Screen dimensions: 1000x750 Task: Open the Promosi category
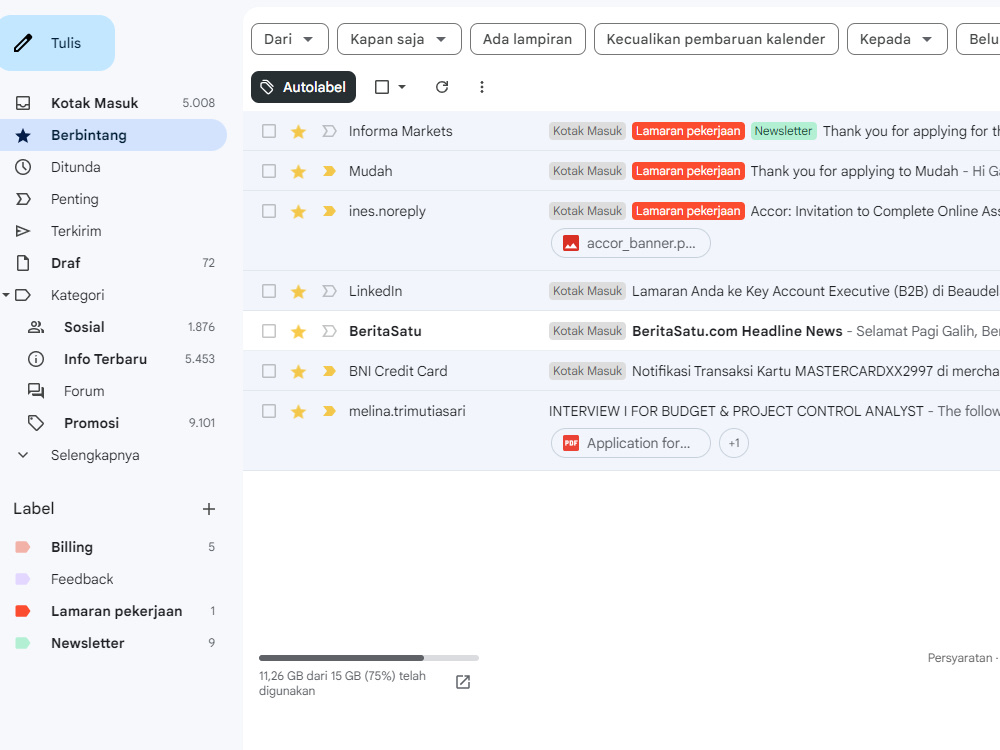pyautogui.click(x=114, y=423)
